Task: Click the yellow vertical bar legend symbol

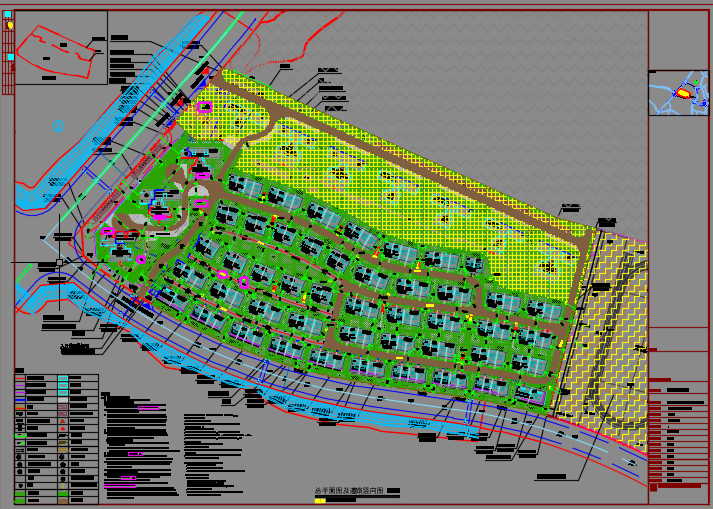Action: pos(63,486)
